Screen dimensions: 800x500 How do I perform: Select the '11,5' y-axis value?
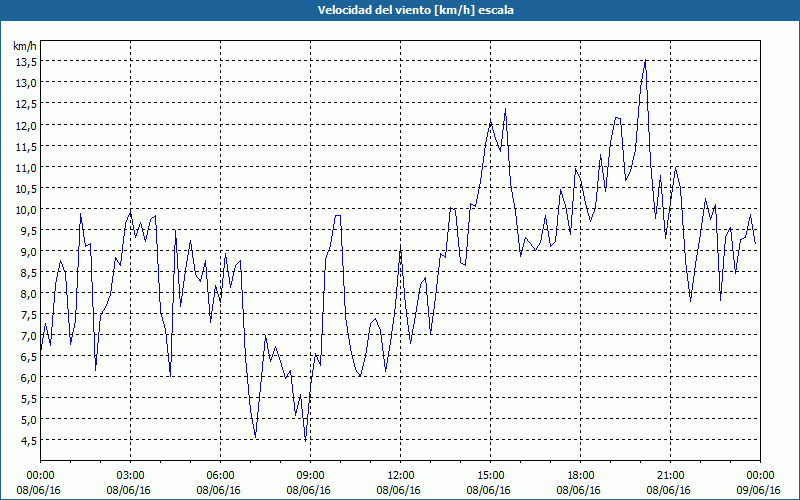click(27, 147)
